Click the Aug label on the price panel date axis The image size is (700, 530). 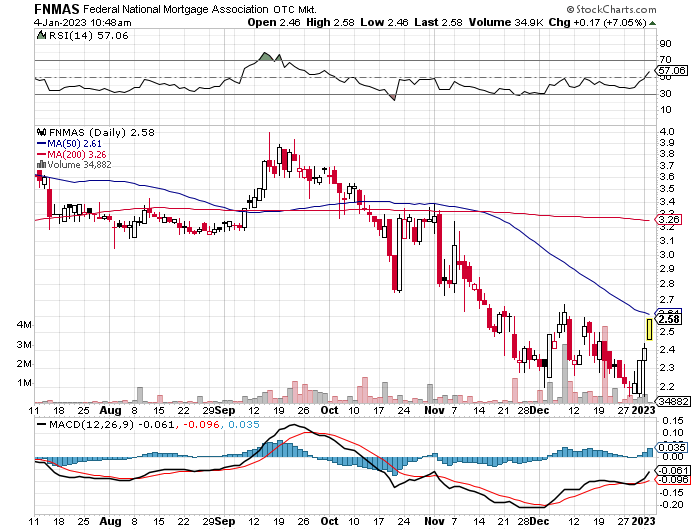[110, 410]
